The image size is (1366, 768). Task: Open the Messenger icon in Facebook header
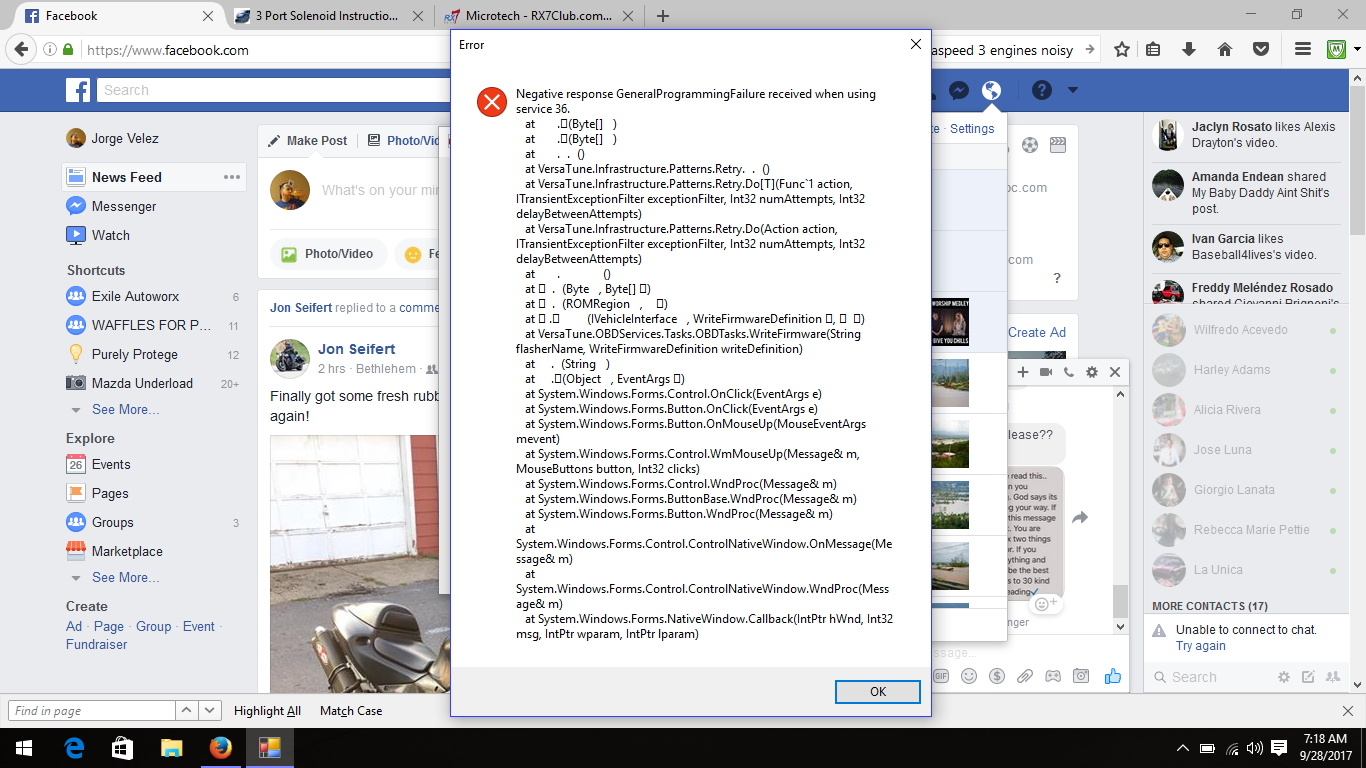tap(957, 90)
